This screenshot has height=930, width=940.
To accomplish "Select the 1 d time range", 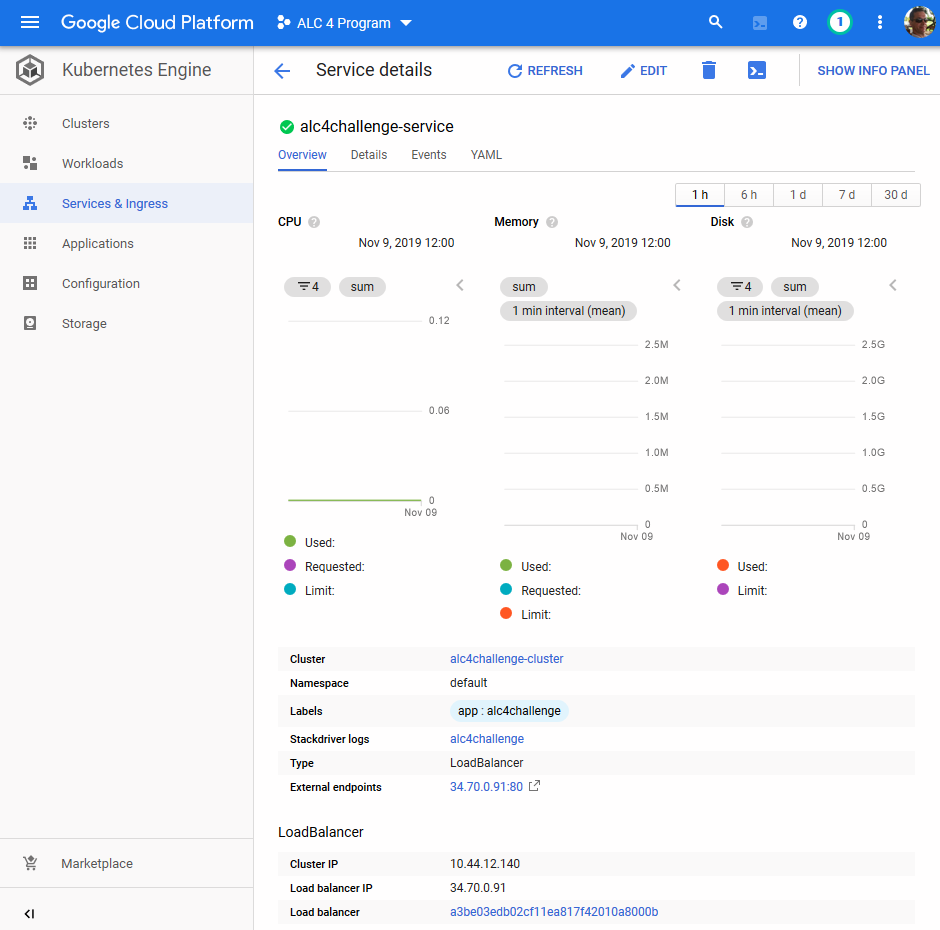I will click(798, 195).
